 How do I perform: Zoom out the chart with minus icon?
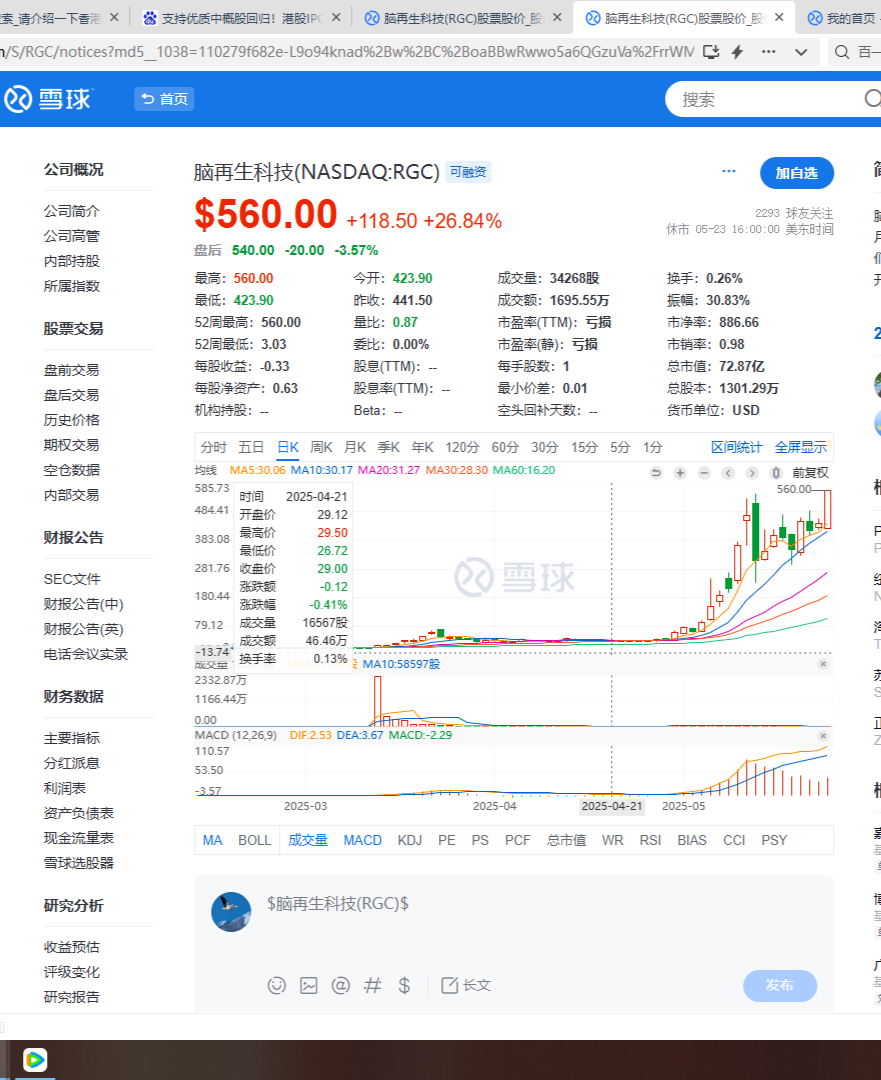point(704,472)
